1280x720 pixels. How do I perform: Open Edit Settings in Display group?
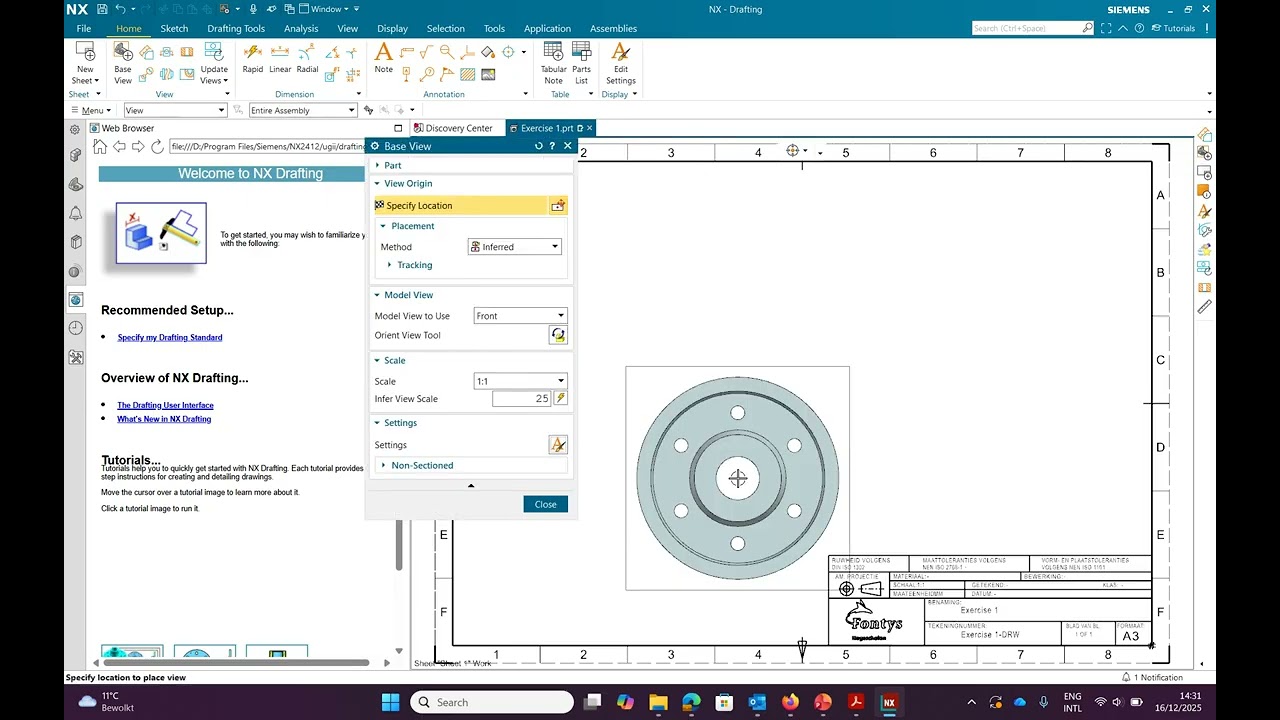coord(620,62)
